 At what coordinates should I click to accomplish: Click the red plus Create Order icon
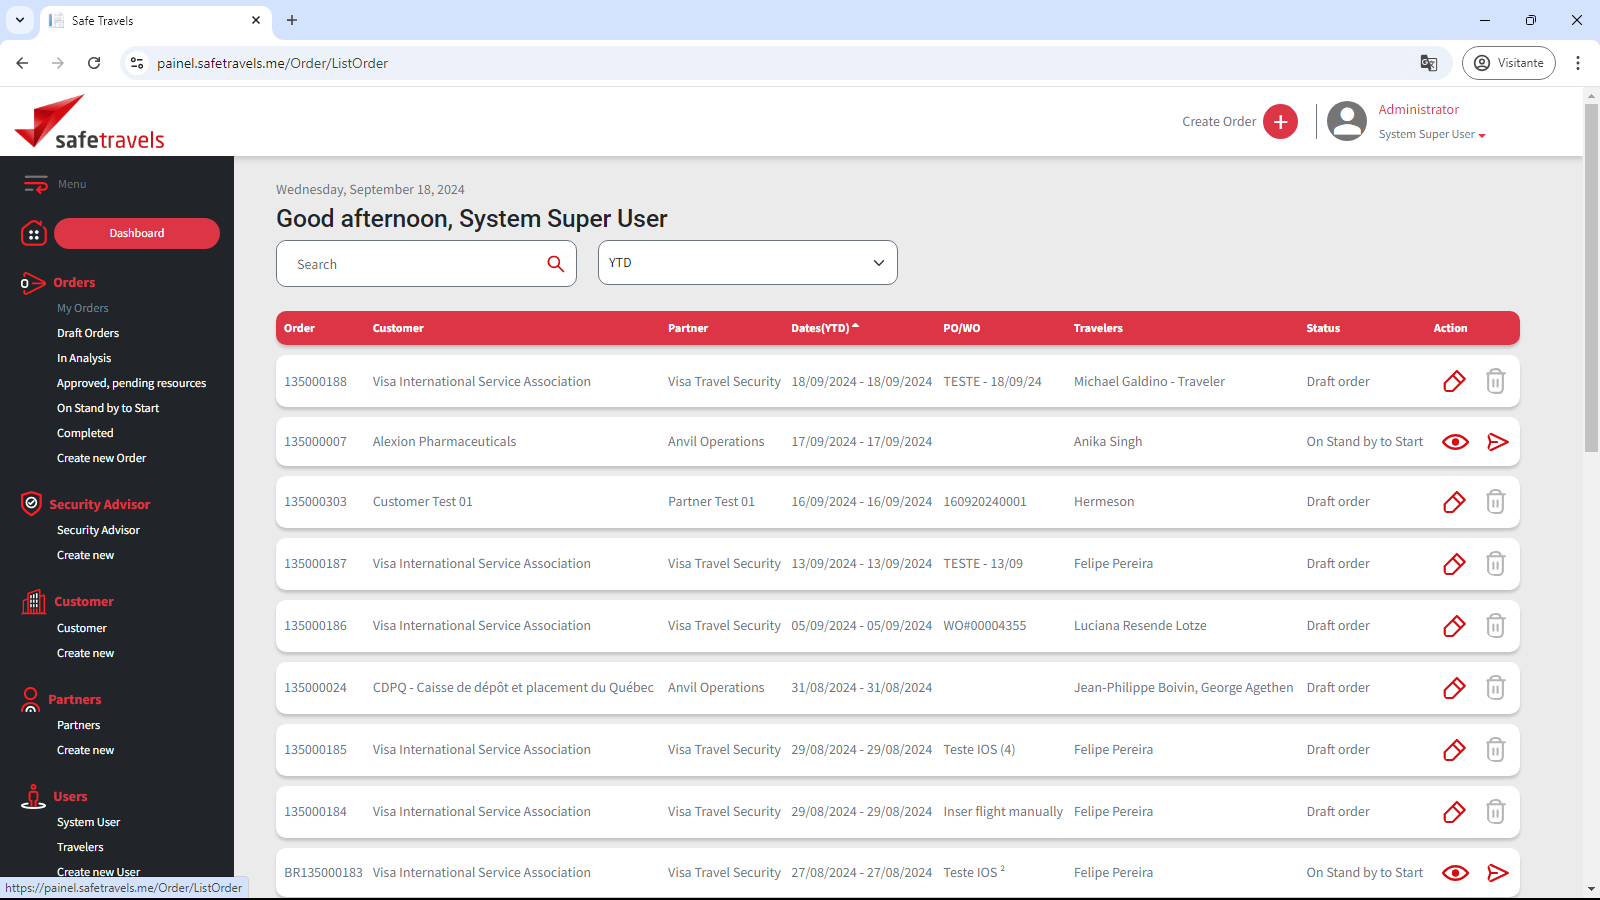tap(1280, 122)
